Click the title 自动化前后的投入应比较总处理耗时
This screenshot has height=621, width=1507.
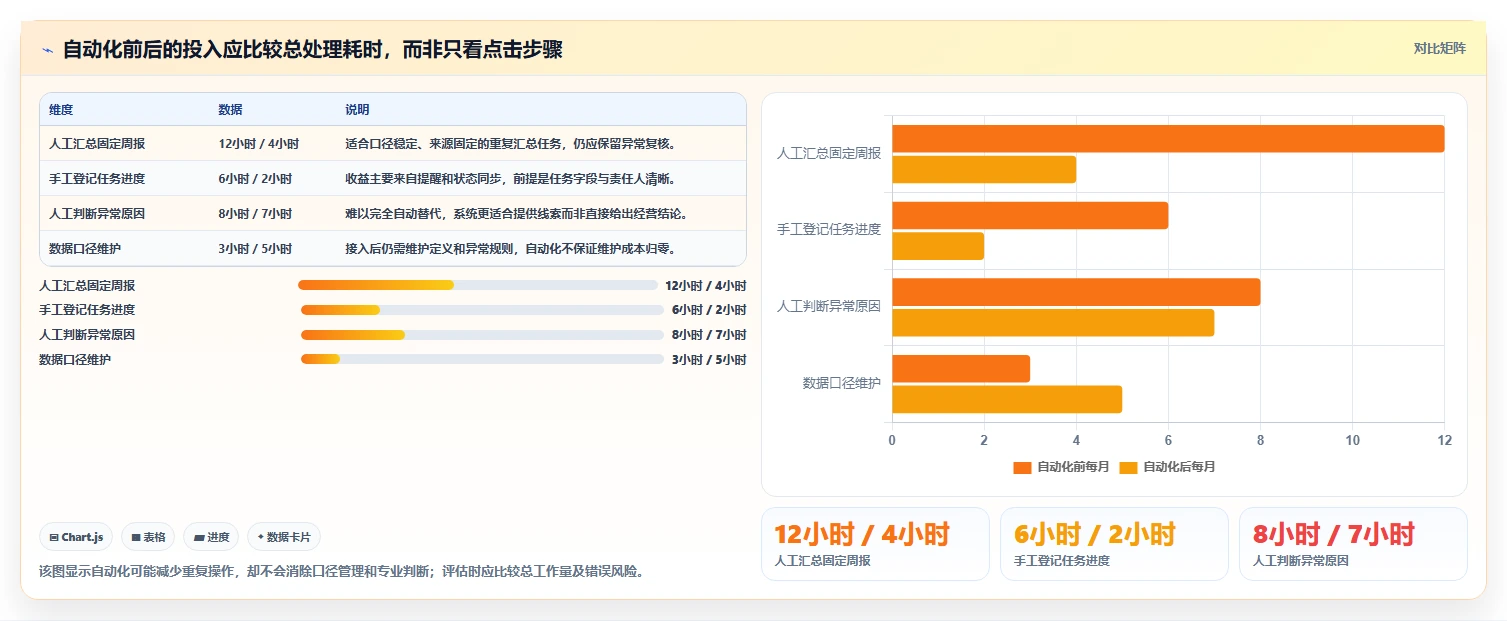pyautogui.click(x=313, y=50)
